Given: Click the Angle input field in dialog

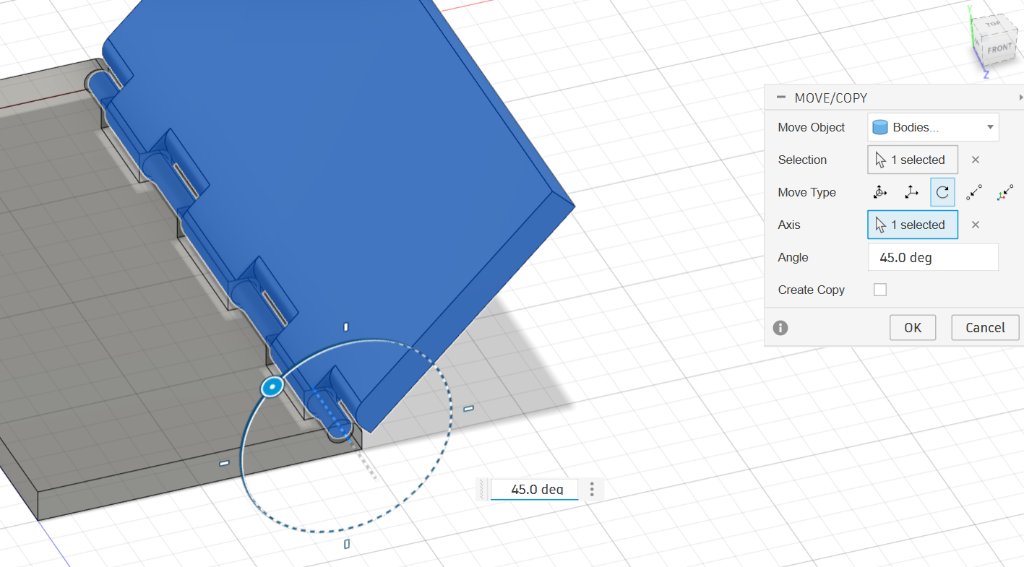Looking at the screenshot, I should click(x=933, y=257).
